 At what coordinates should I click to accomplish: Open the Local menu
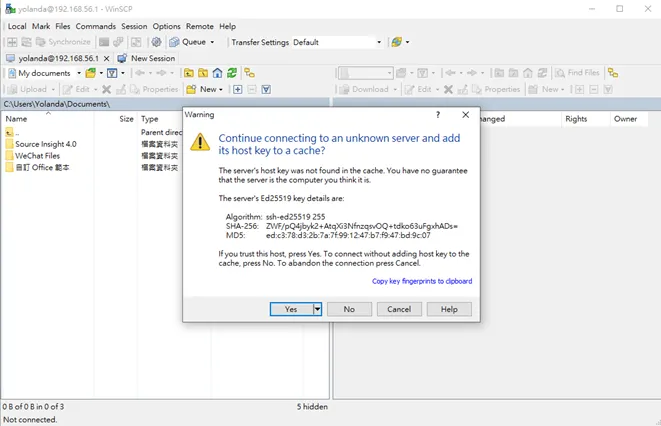[x=17, y=26]
